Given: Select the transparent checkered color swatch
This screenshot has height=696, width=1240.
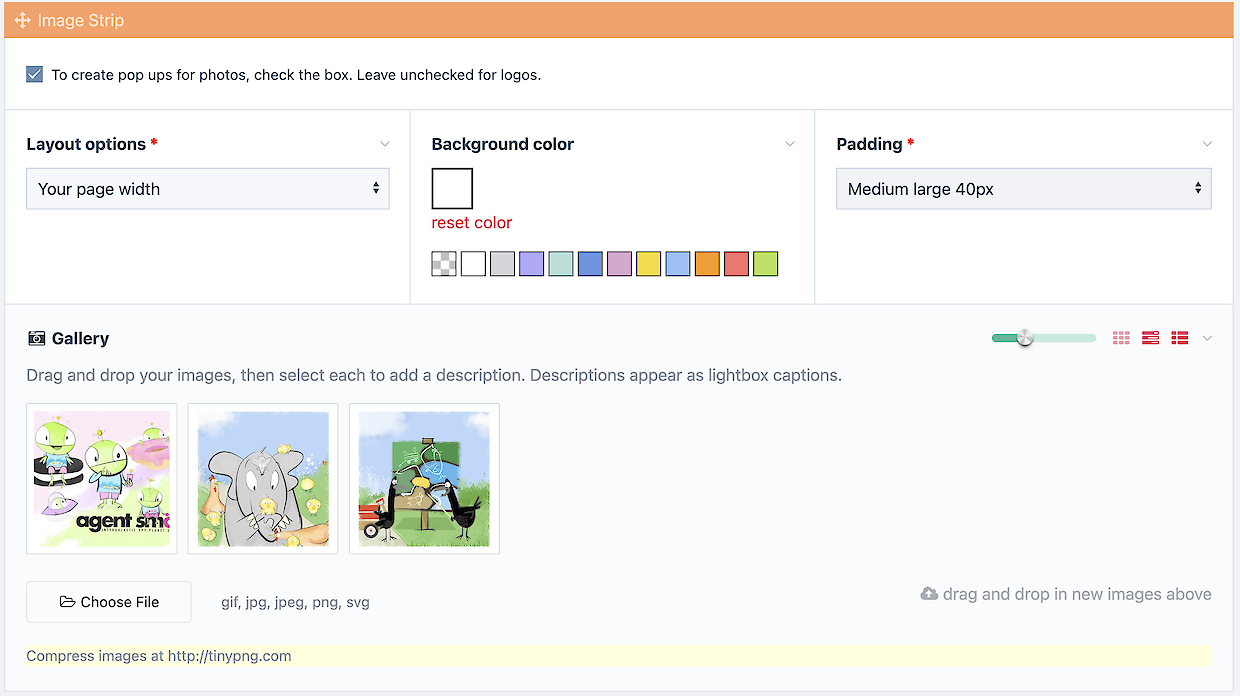Looking at the screenshot, I should (x=444, y=264).
